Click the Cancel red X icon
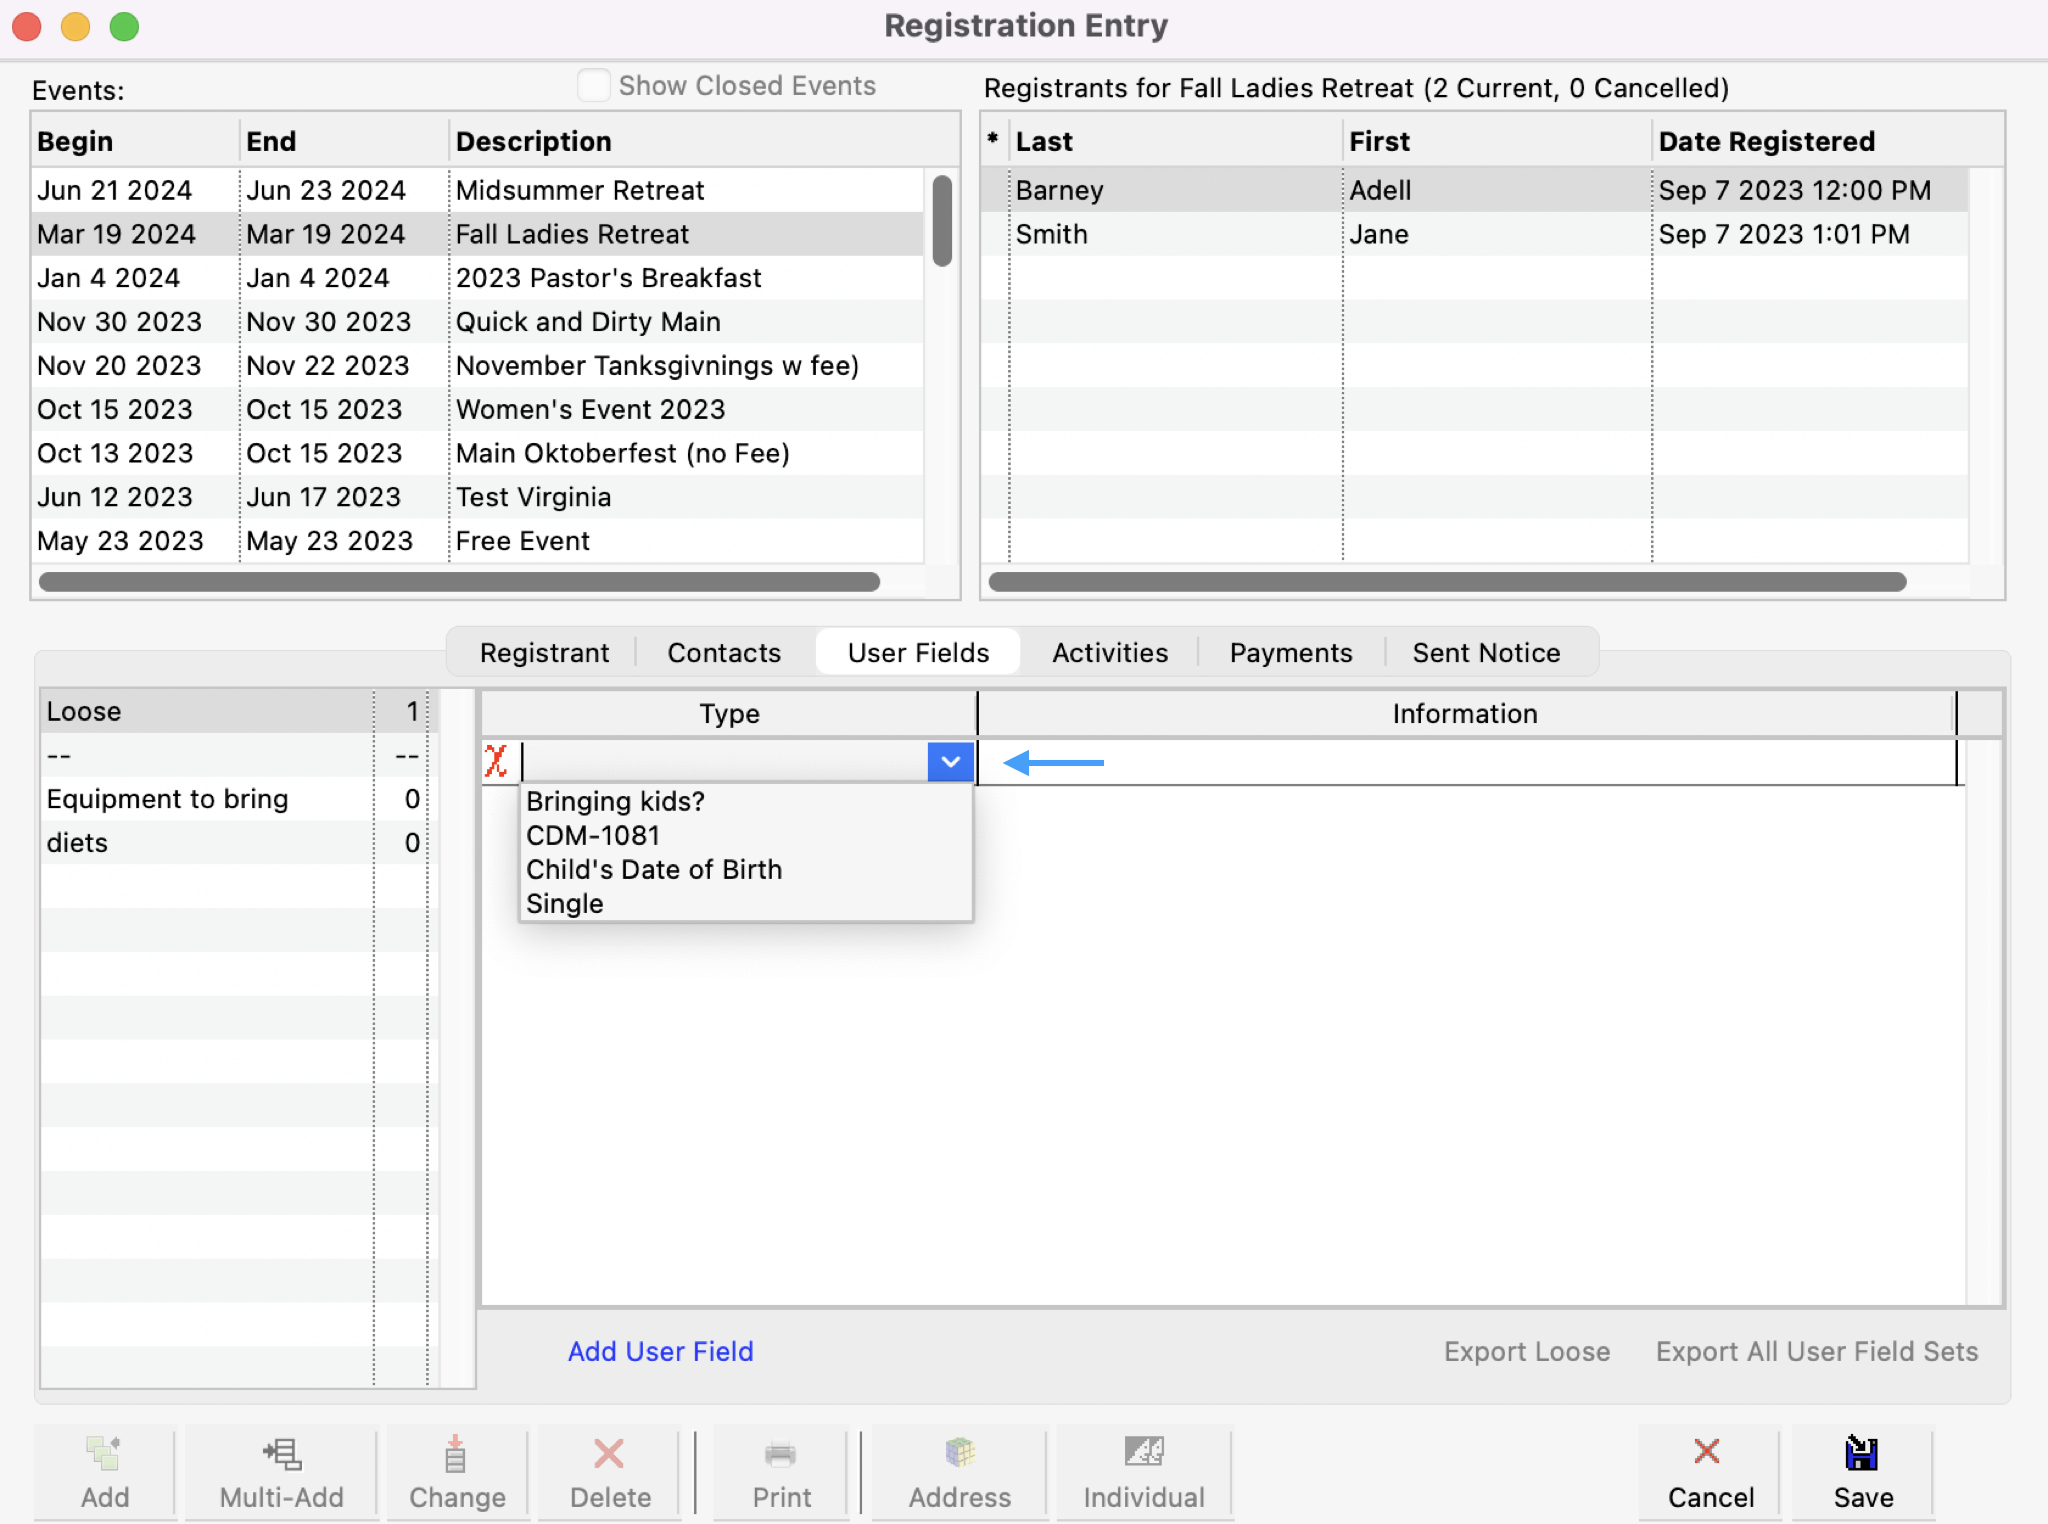The image size is (2048, 1524). pyautogui.click(x=1707, y=1452)
